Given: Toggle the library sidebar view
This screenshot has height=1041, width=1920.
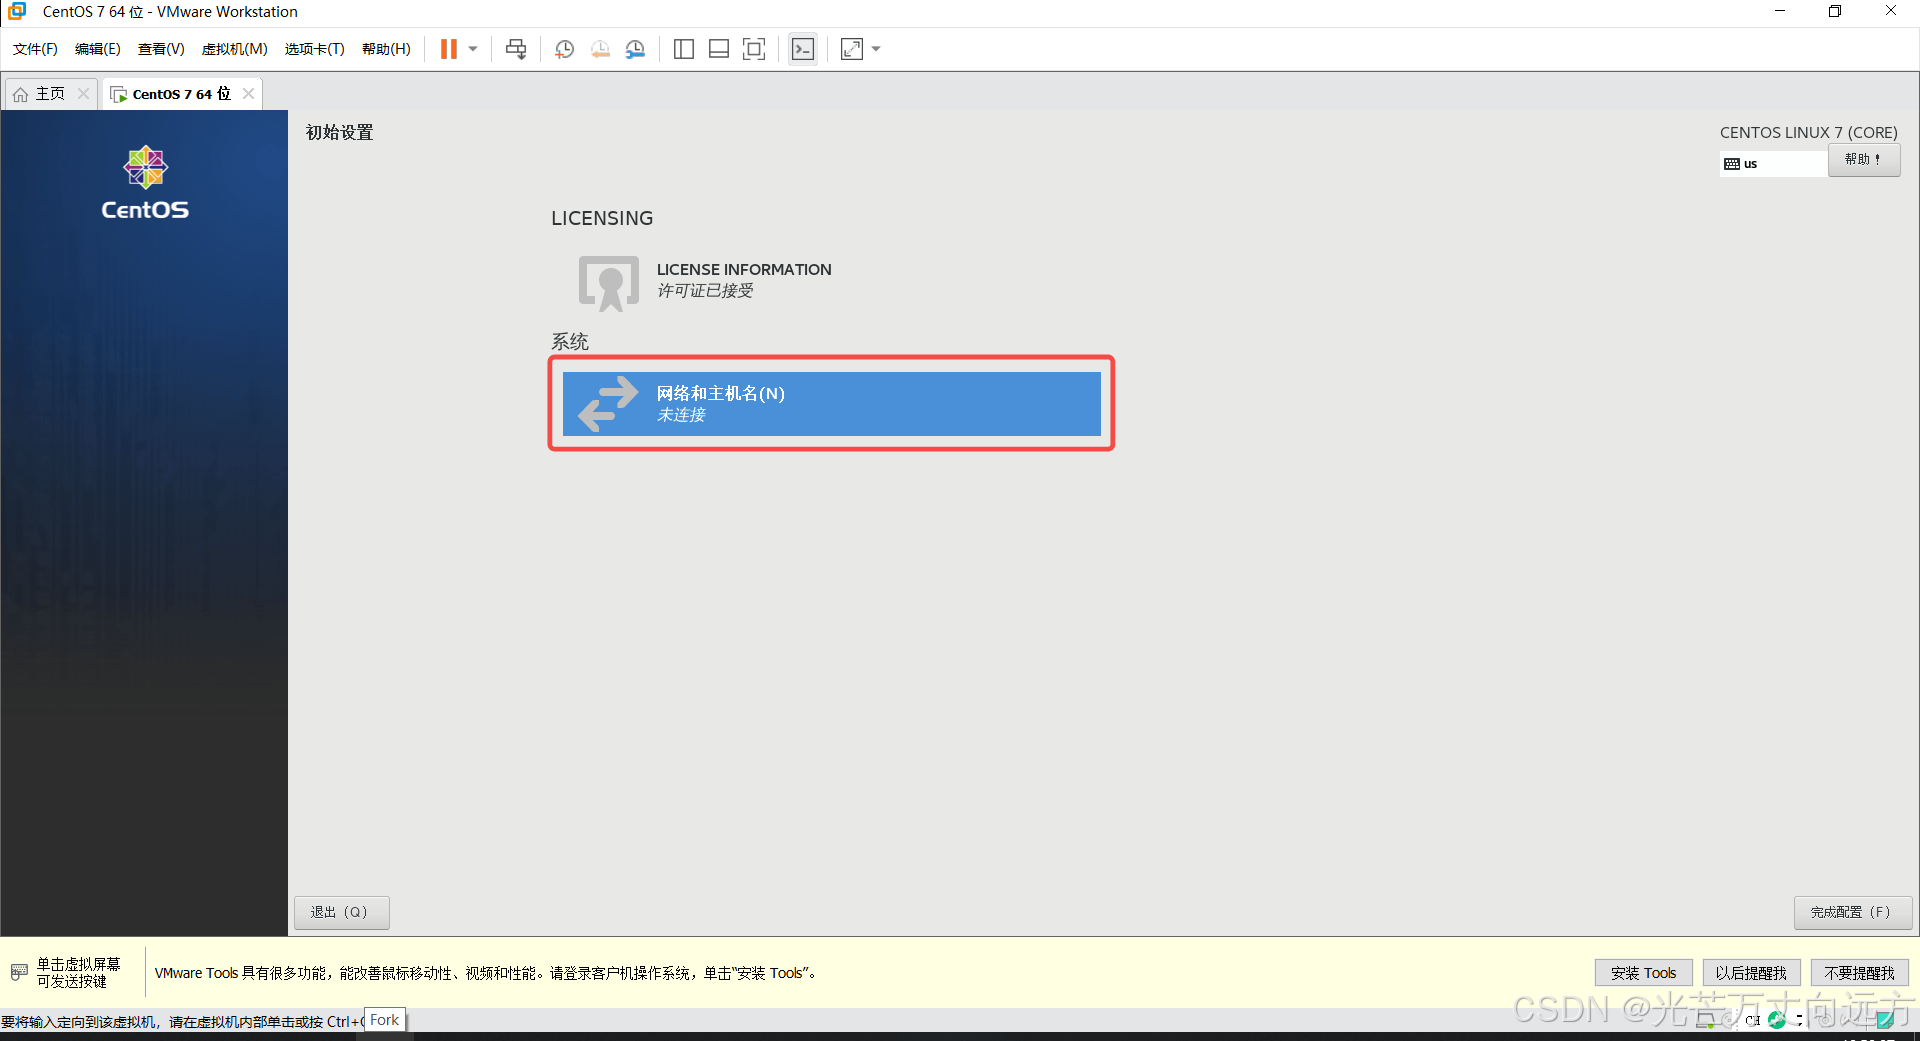Looking at the screenshot, I should tap(684, 49).
